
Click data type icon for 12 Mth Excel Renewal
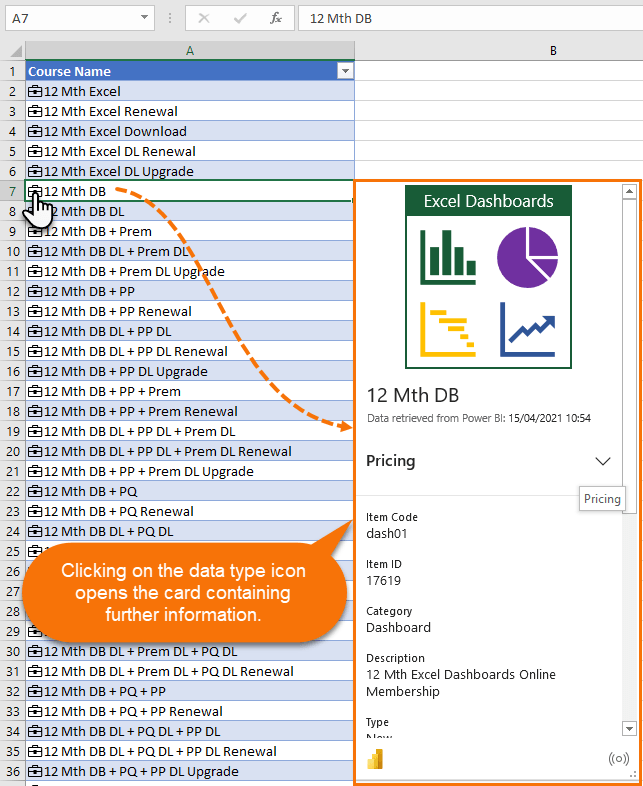(x=35, y=111)
